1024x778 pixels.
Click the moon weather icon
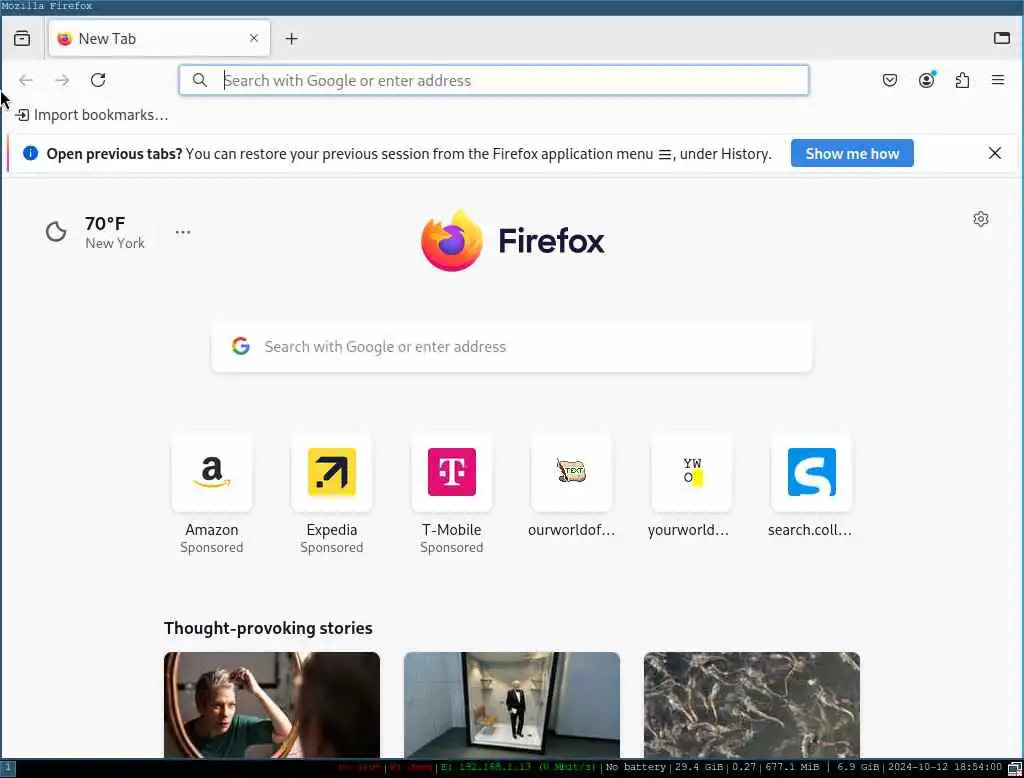click(56, 231)
